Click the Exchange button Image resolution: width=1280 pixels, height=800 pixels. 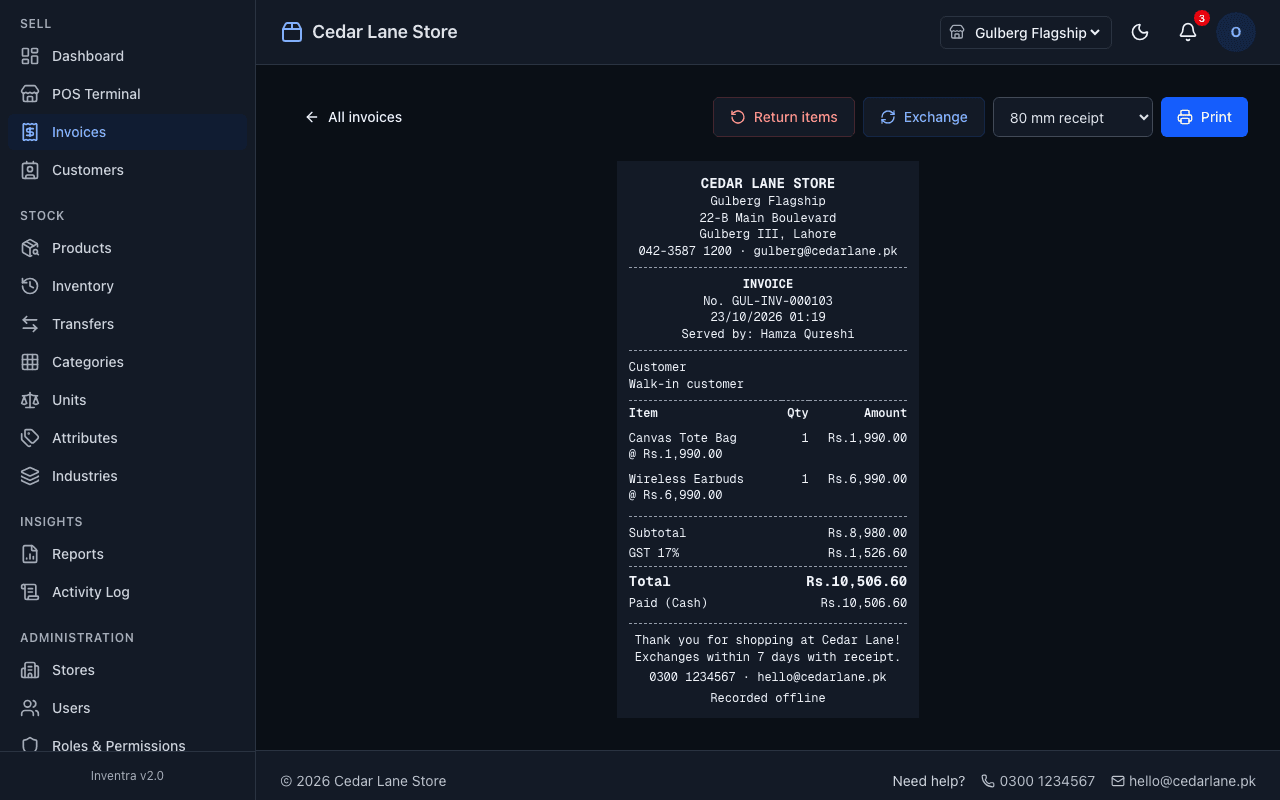pyautogui.click(x=924, y=117)
